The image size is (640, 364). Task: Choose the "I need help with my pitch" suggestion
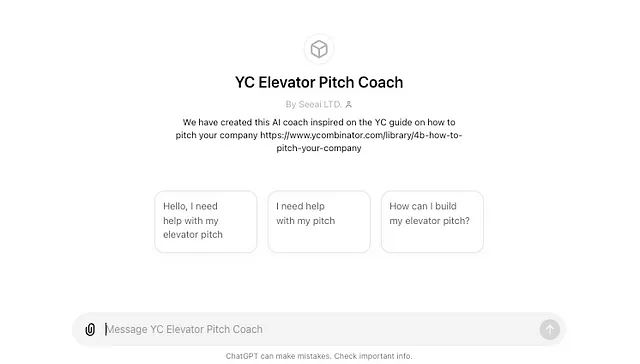click(319, 222)
